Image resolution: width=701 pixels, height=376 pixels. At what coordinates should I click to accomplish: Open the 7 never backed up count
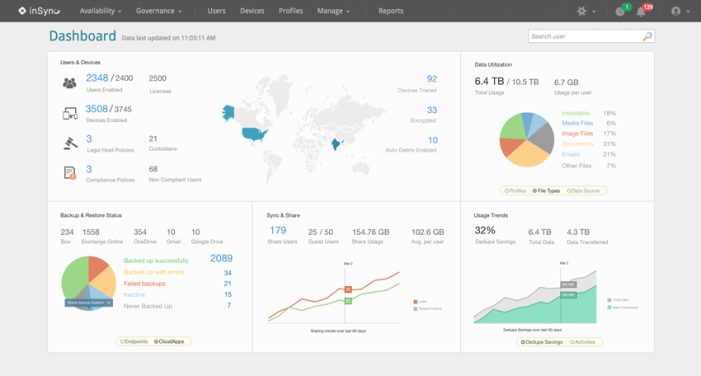[x=229, y=305]
